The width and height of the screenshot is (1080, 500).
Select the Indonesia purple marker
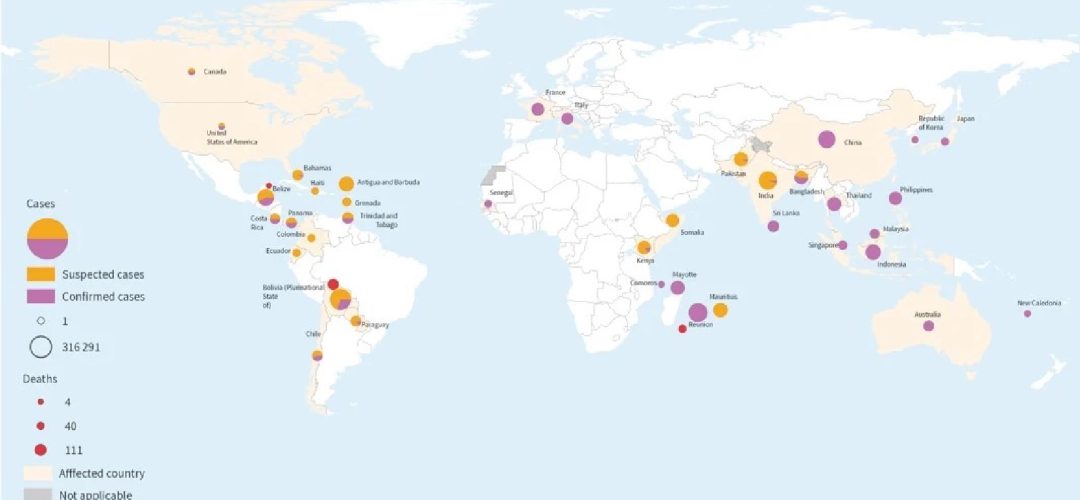(873, 252)
